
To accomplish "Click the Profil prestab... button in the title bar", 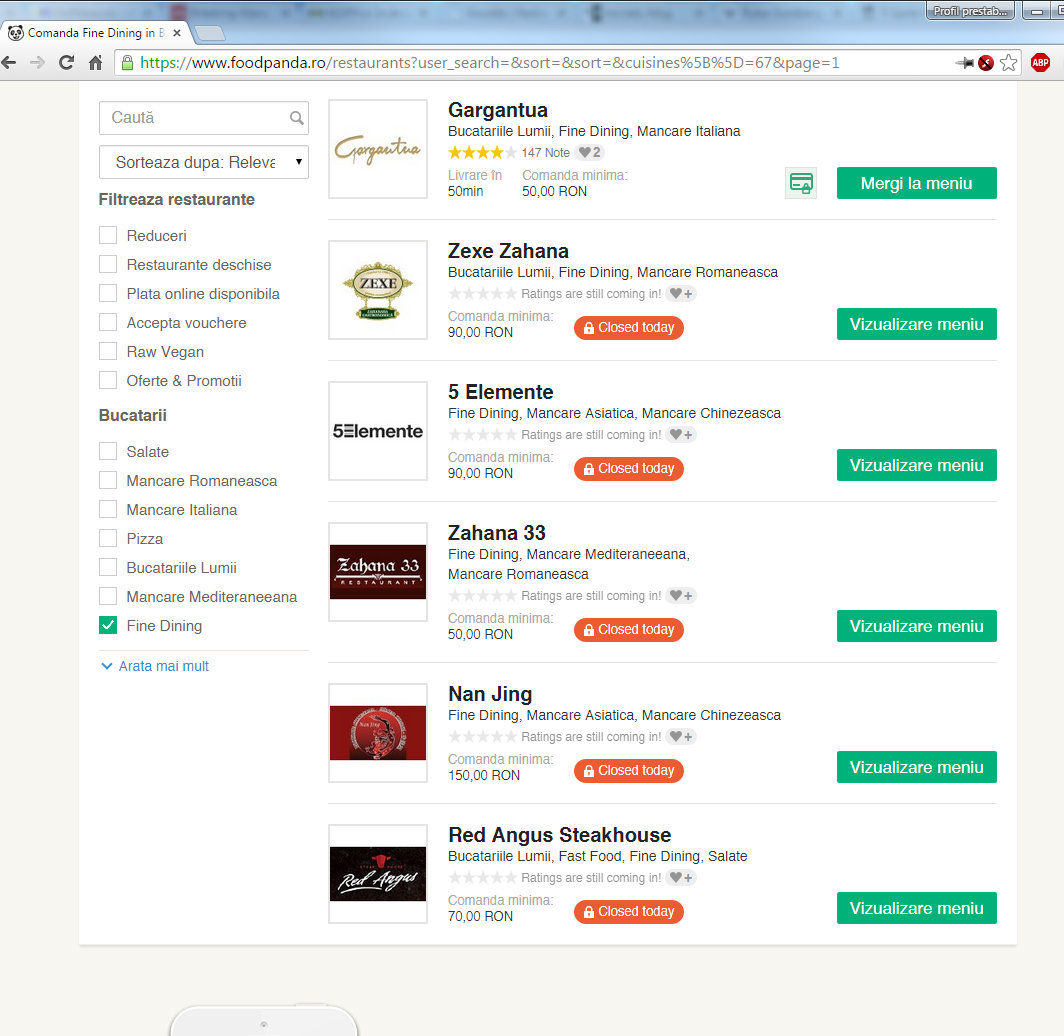I will 970,11.
